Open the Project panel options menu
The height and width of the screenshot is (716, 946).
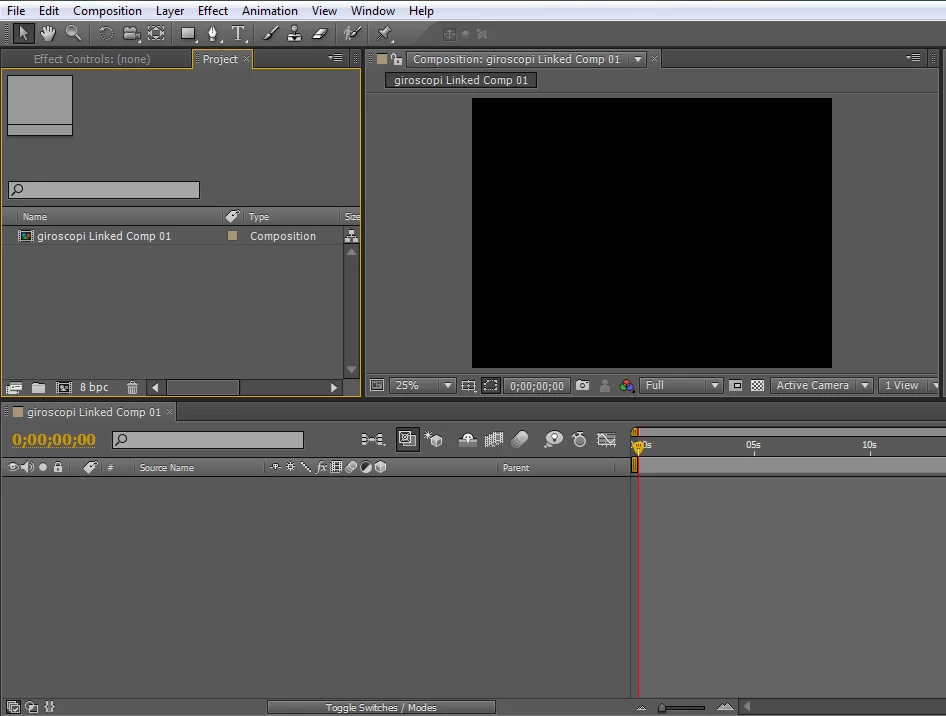coord(335,58)
